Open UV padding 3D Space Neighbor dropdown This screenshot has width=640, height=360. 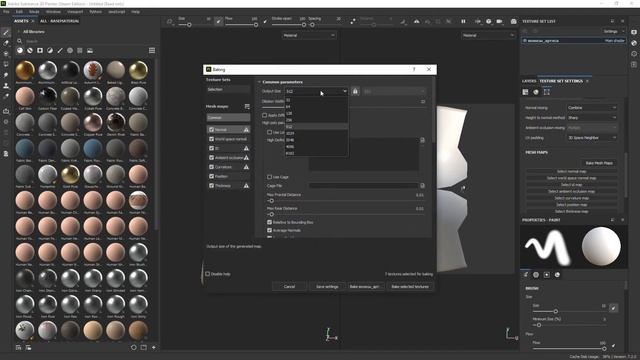click(592, 138)
